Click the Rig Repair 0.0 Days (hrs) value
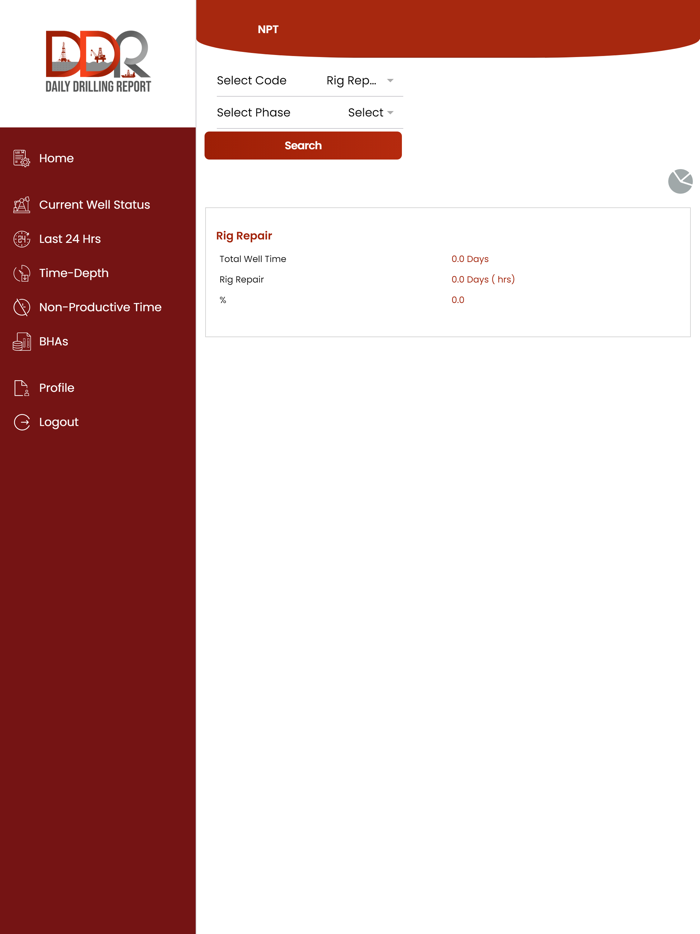The width and height of the screenshot is (700, 934). (x=483, y=280)
